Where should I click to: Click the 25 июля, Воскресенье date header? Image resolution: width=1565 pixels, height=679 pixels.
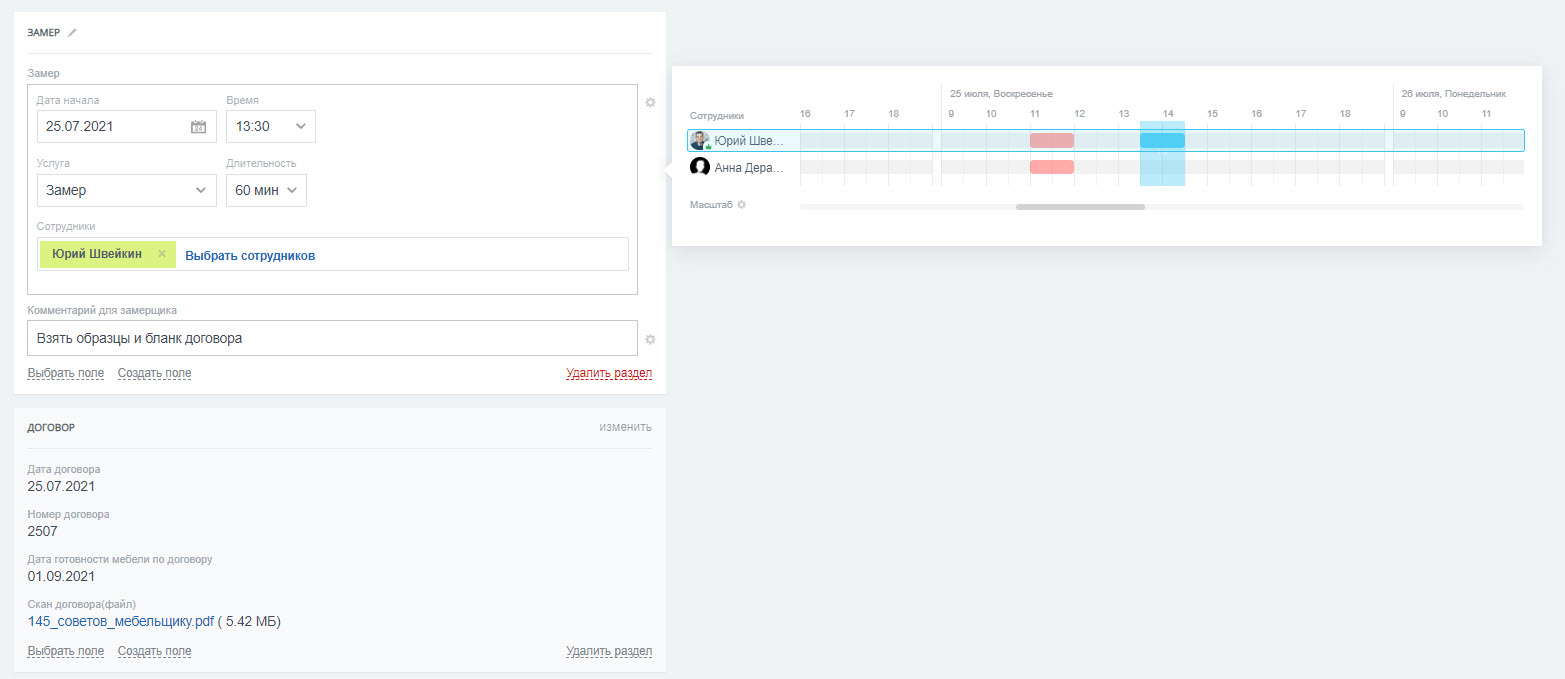point(1001,93)
